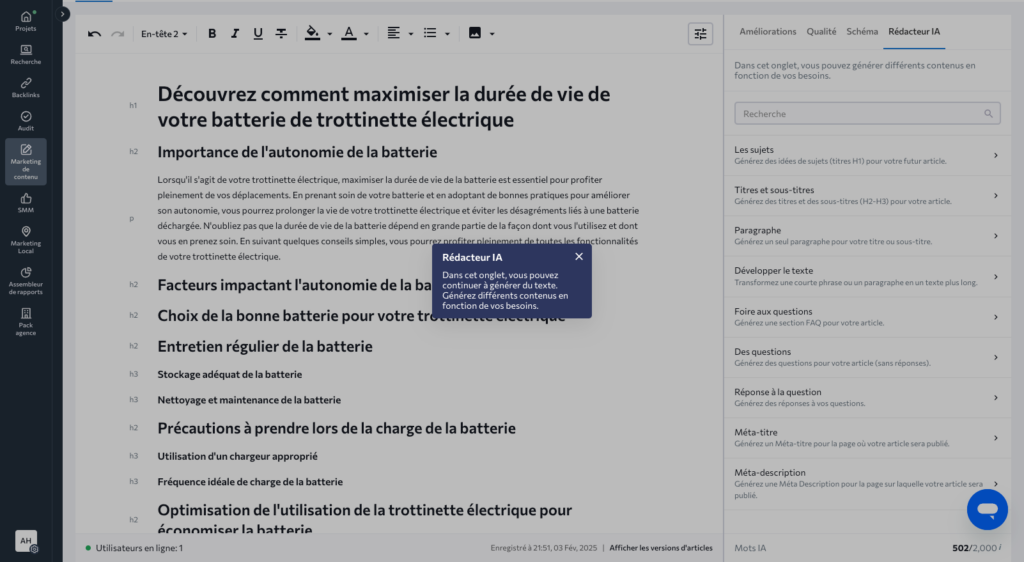The width and height of the screenshot is (1024, 562).
Task: Open the Backlinks sidebar section
Action: point(25,88)
